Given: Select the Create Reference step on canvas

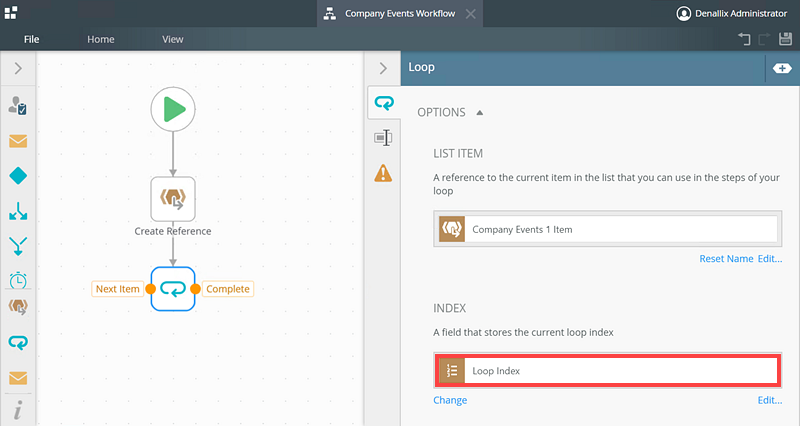Looking at the screenshot, I should (173, 199).
